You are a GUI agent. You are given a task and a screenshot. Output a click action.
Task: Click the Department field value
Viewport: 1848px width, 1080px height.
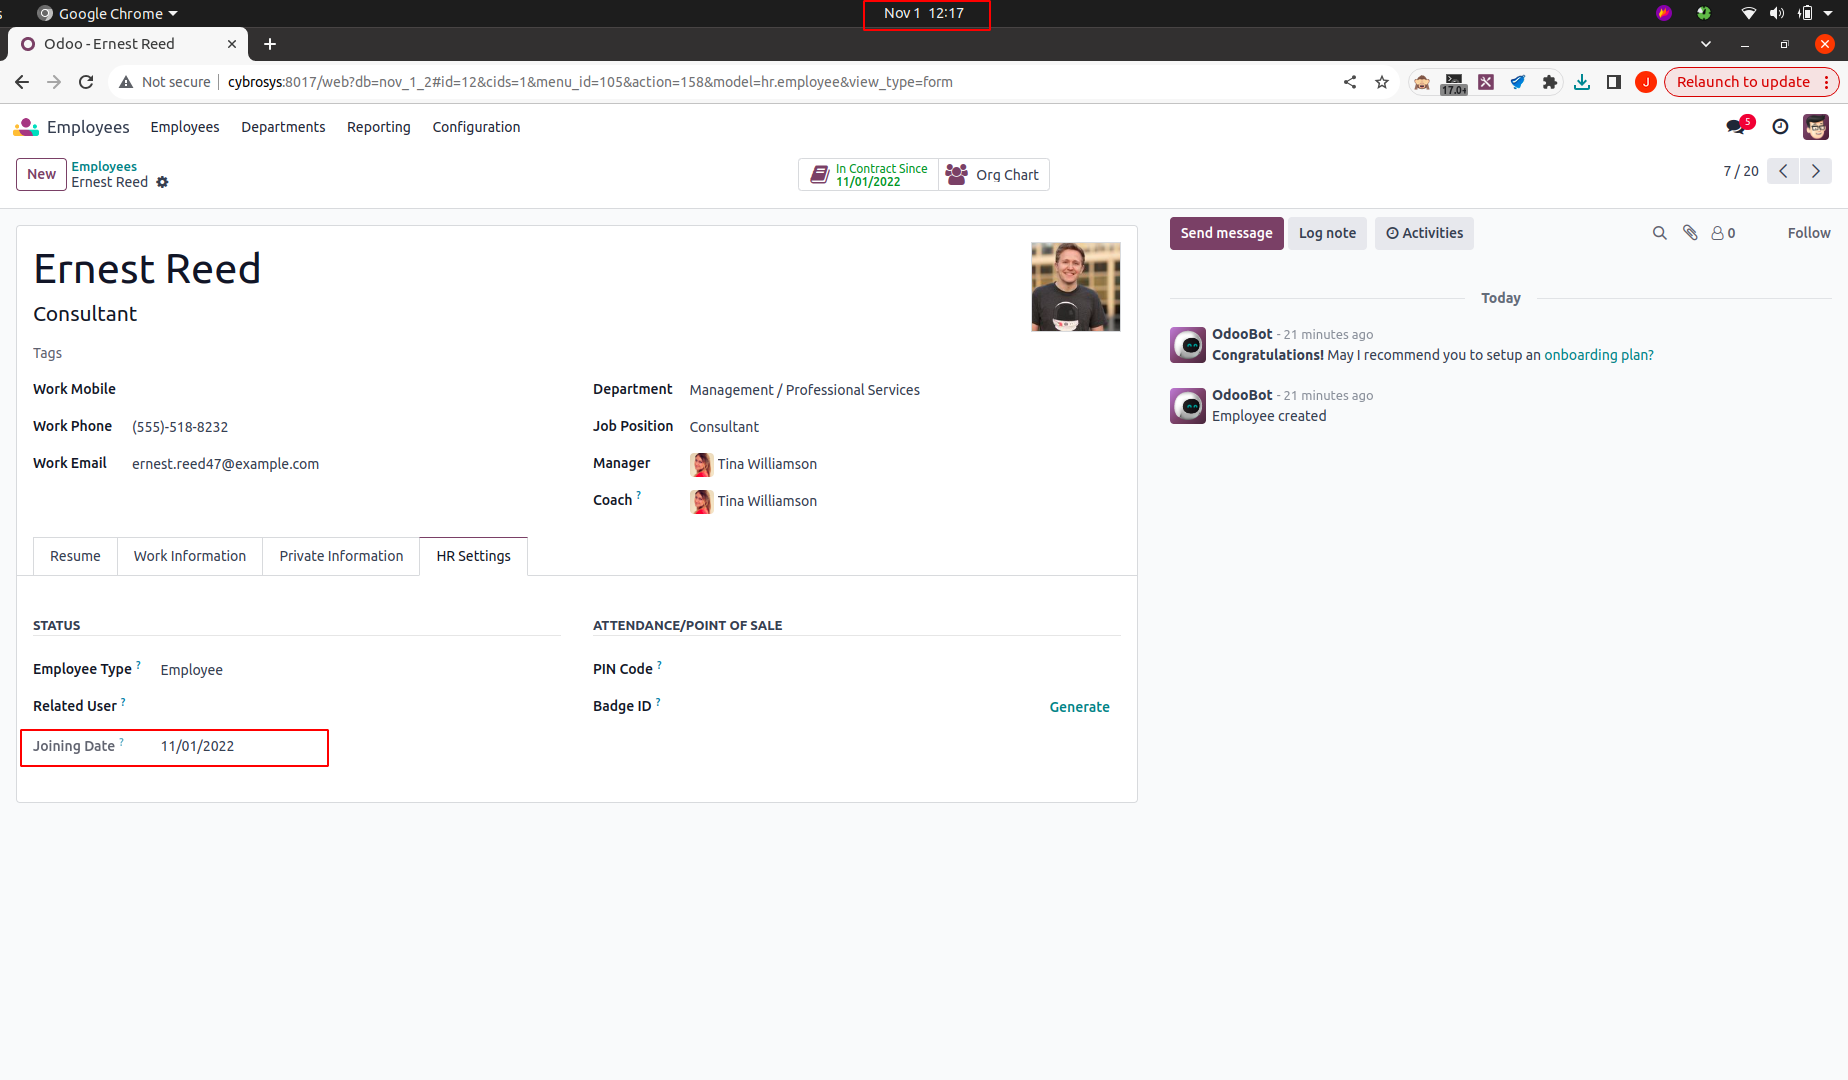[804, 390]
